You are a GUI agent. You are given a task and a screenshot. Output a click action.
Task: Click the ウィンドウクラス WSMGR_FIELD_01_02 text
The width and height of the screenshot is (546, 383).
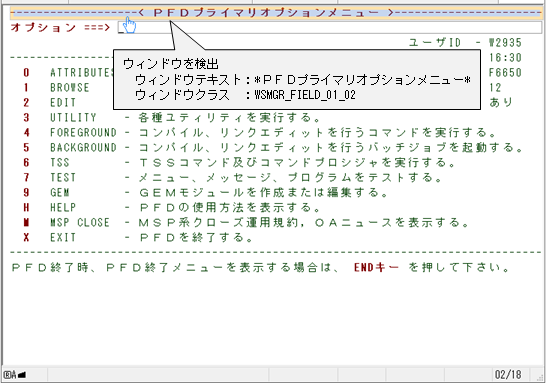click(245, 95)
